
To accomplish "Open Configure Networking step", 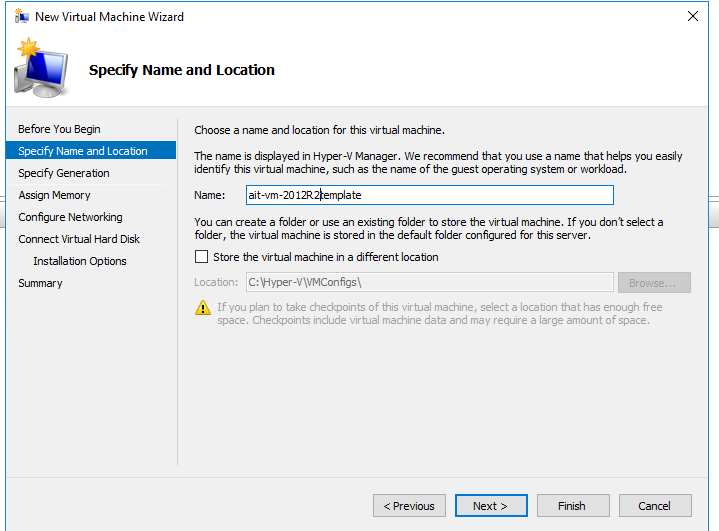I will click(70, 217).
